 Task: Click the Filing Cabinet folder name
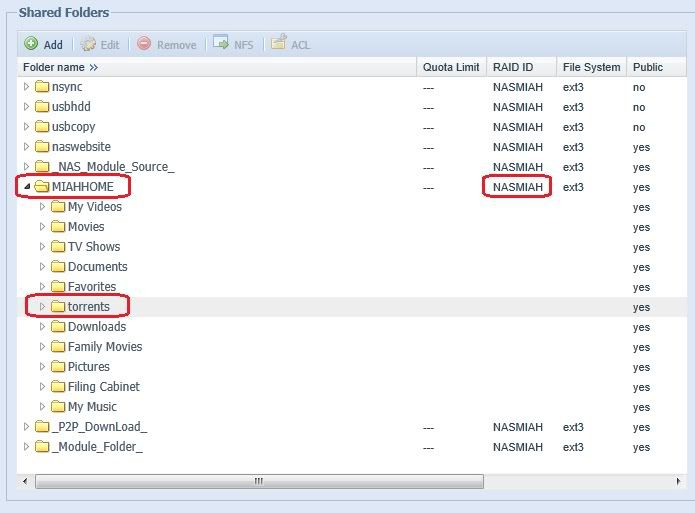pos(104,387)
